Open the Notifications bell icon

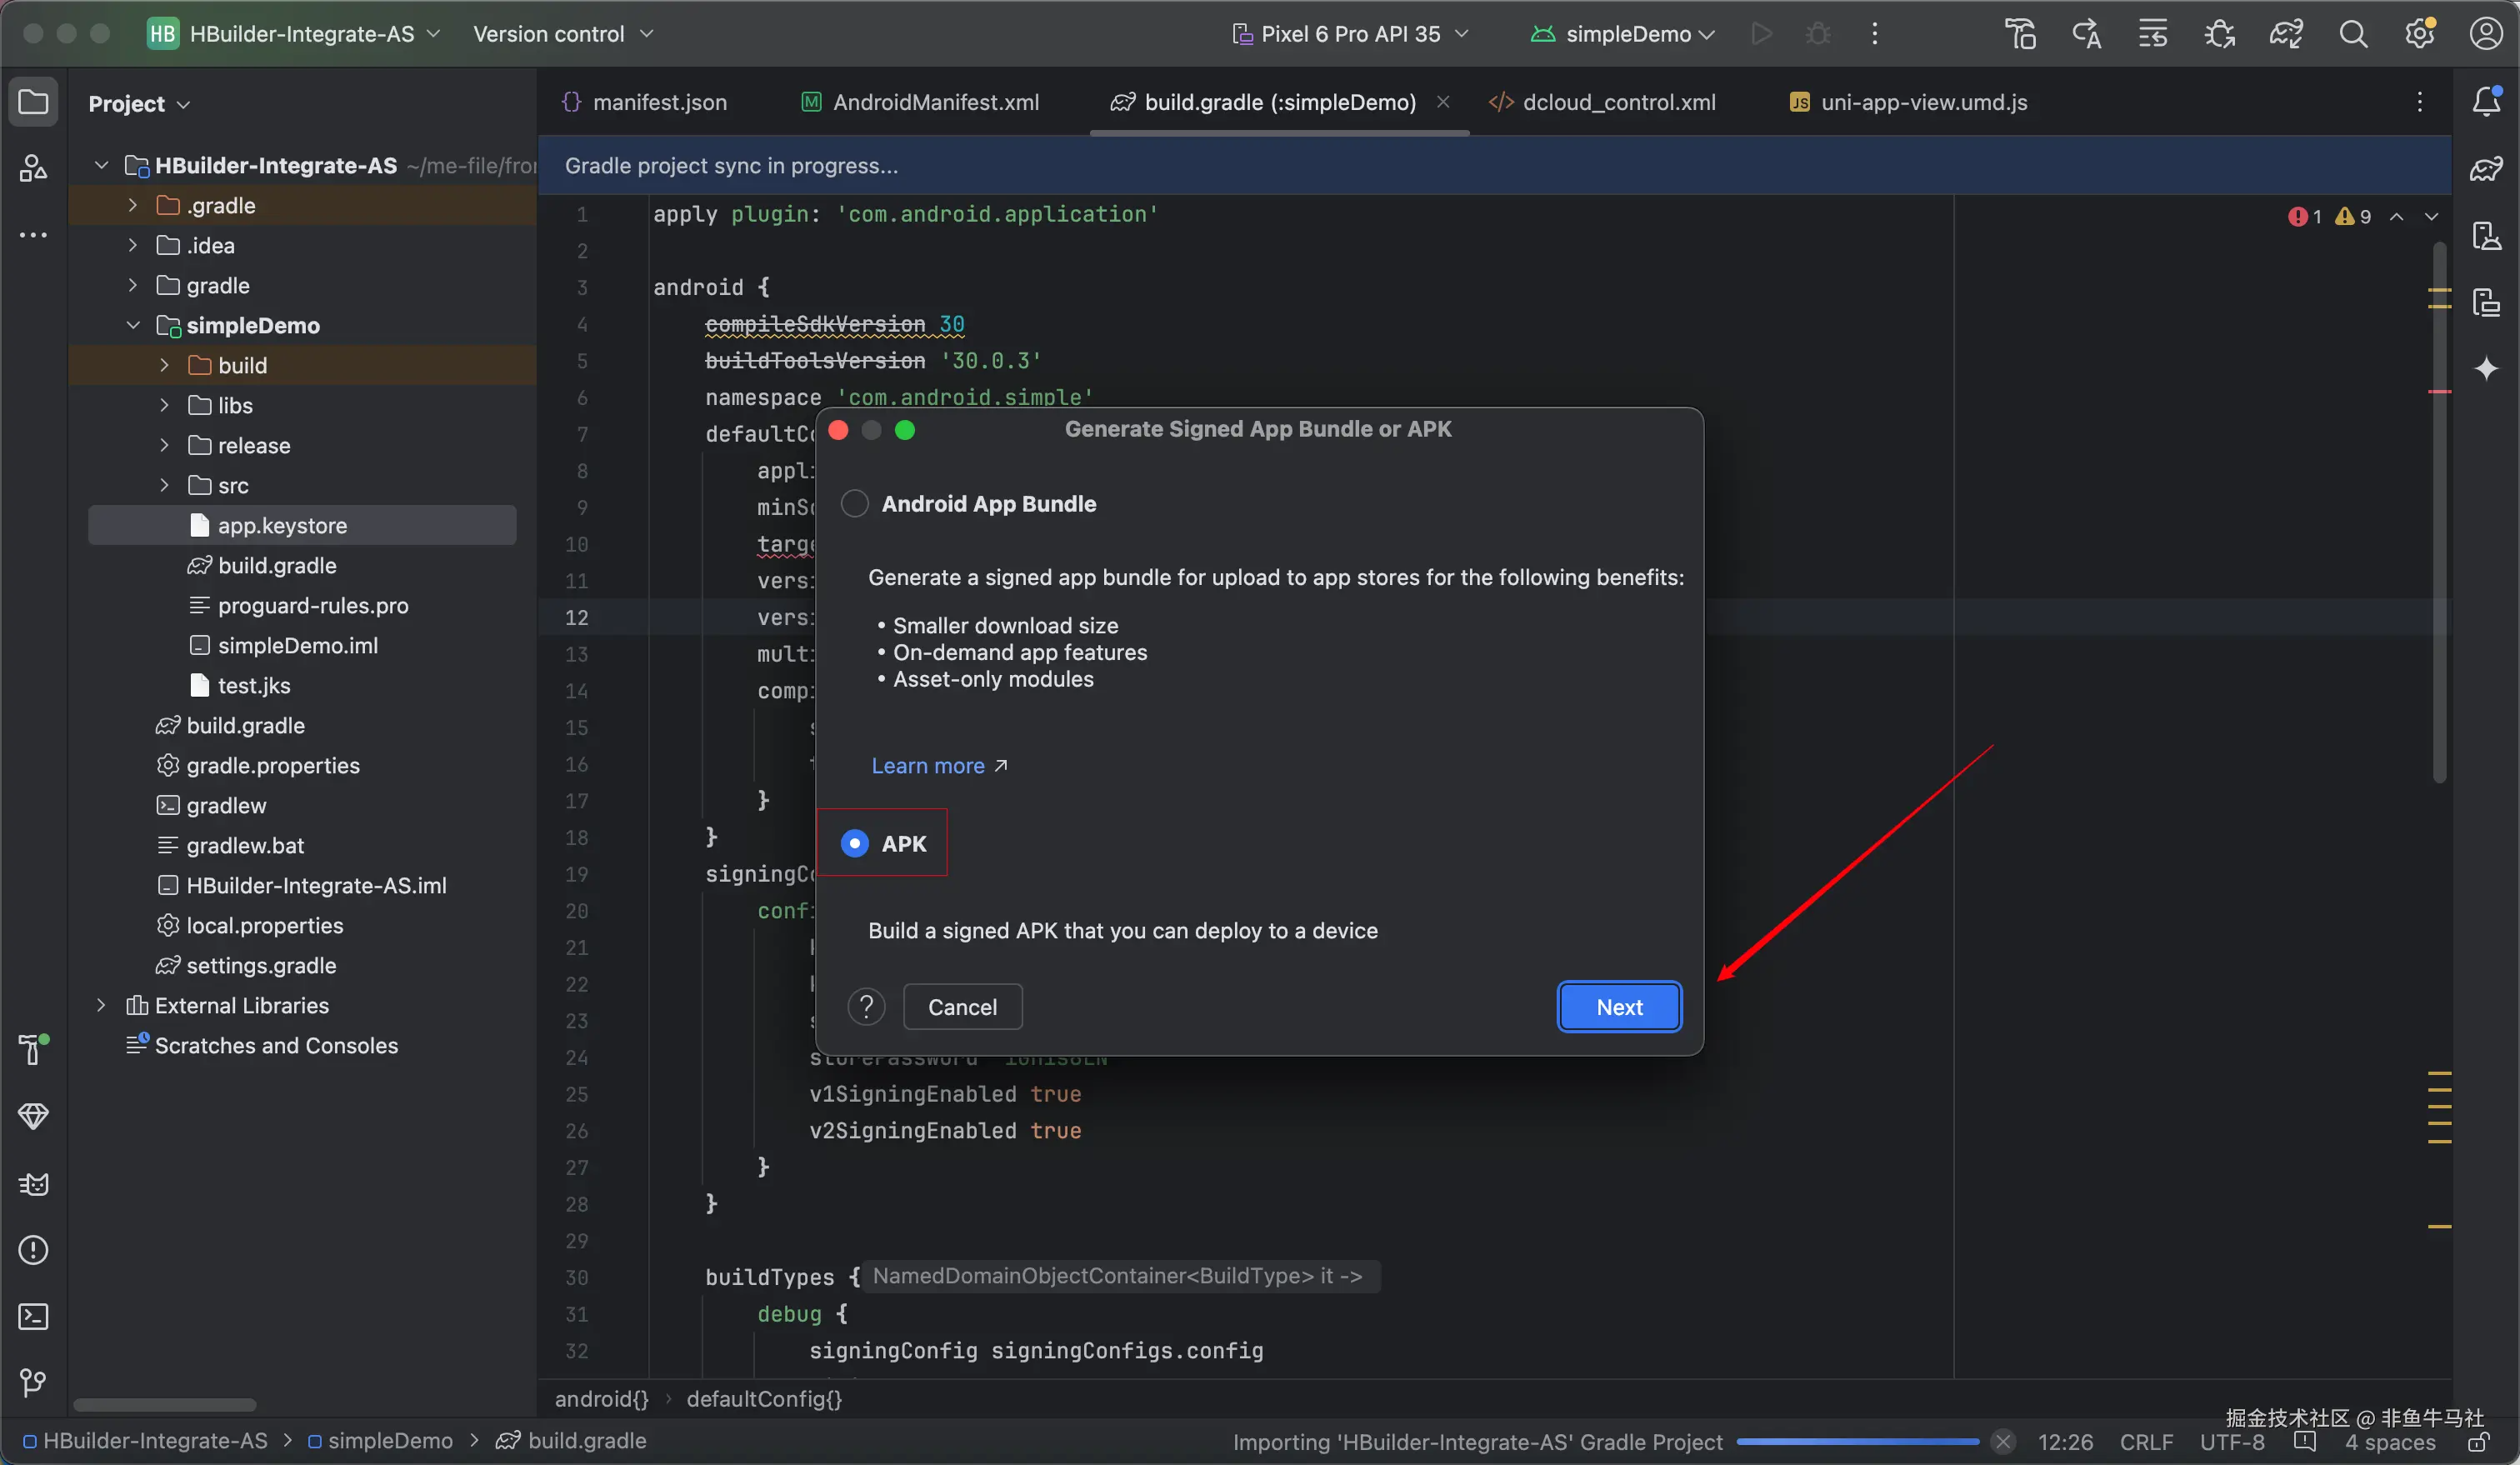click(x=2486, y=101)
